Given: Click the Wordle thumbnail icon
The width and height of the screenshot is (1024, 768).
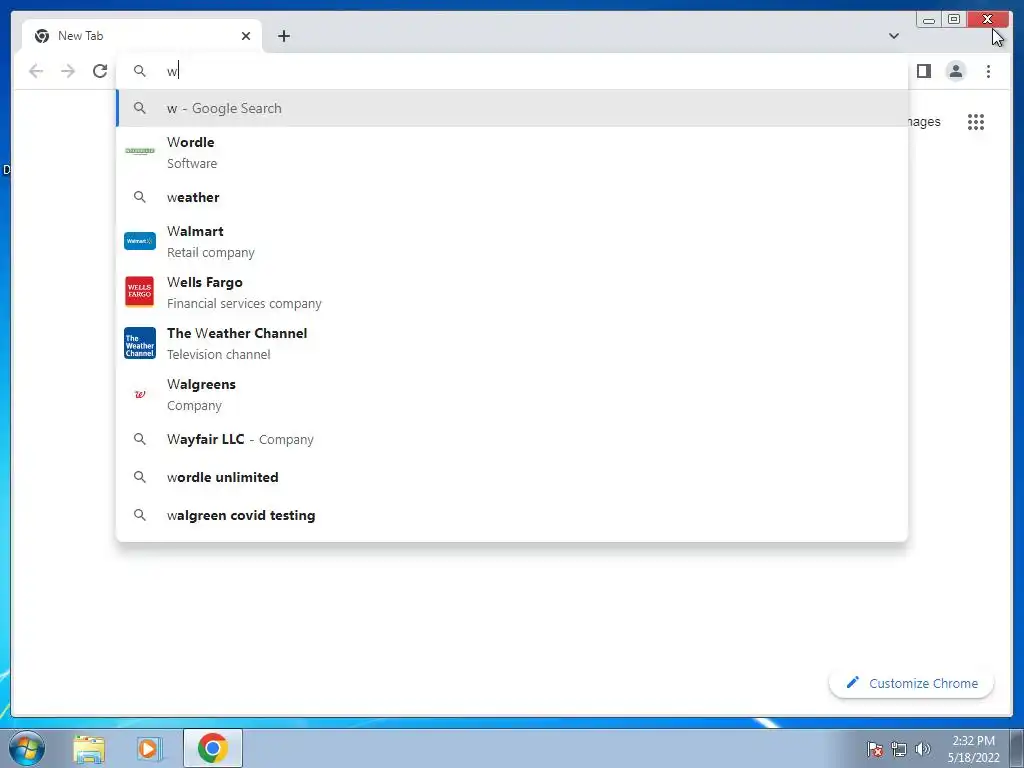Looking at the screenshot, I should point(140,151).
